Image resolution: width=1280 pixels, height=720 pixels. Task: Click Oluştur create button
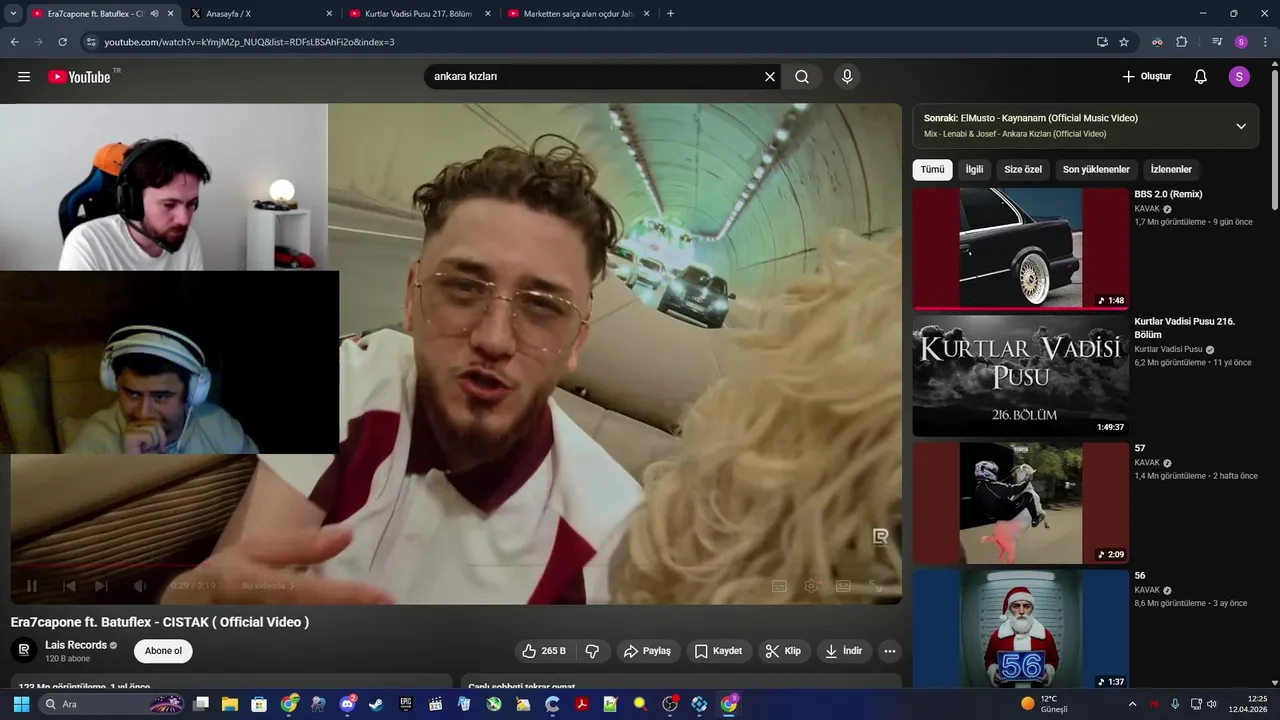tap(1146, 77)
